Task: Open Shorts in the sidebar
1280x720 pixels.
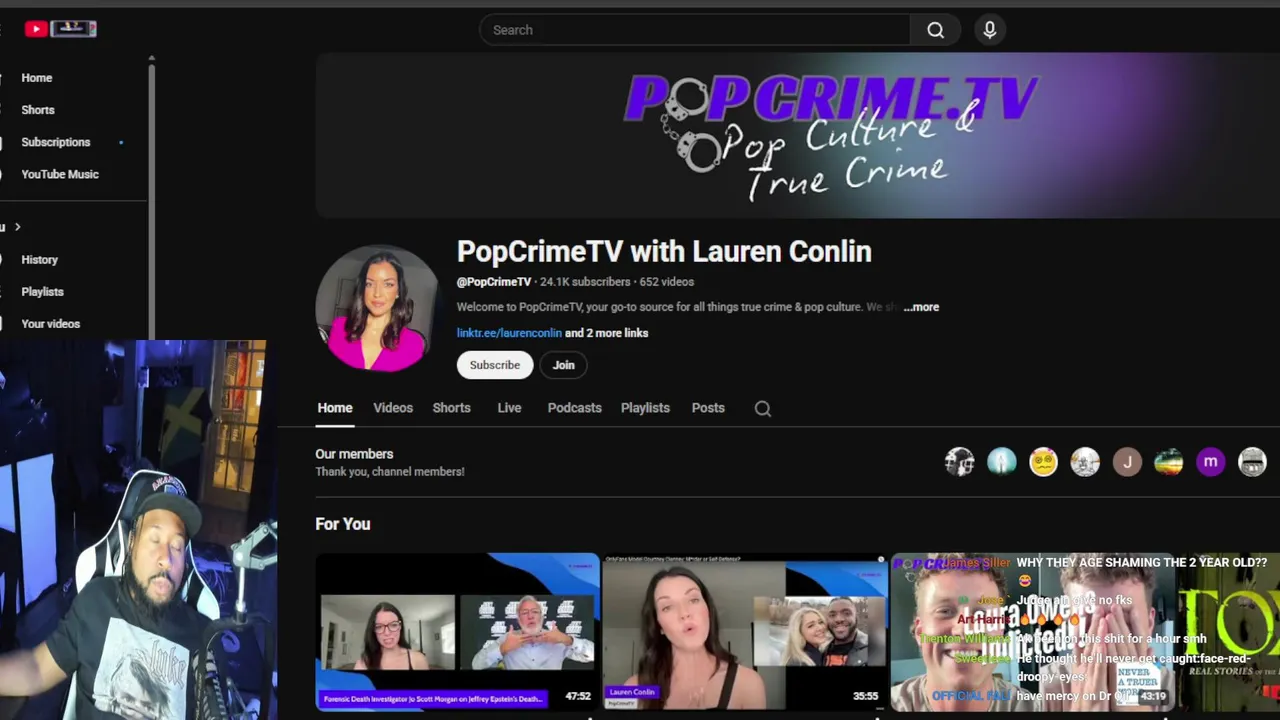Action: click(38, 110)
